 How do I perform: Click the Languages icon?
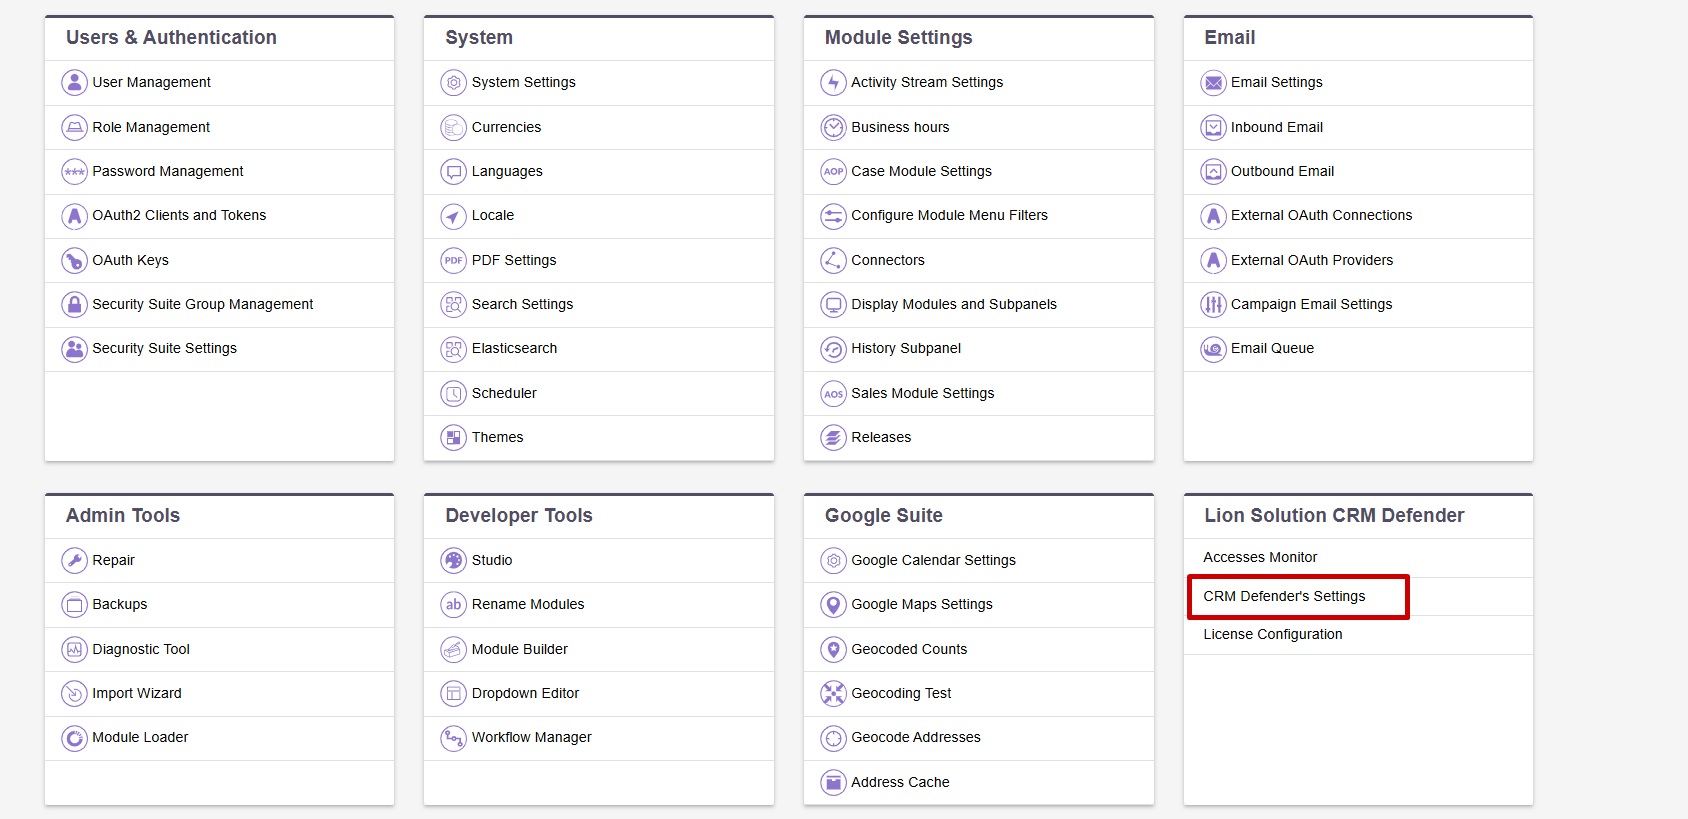(454, 171)
